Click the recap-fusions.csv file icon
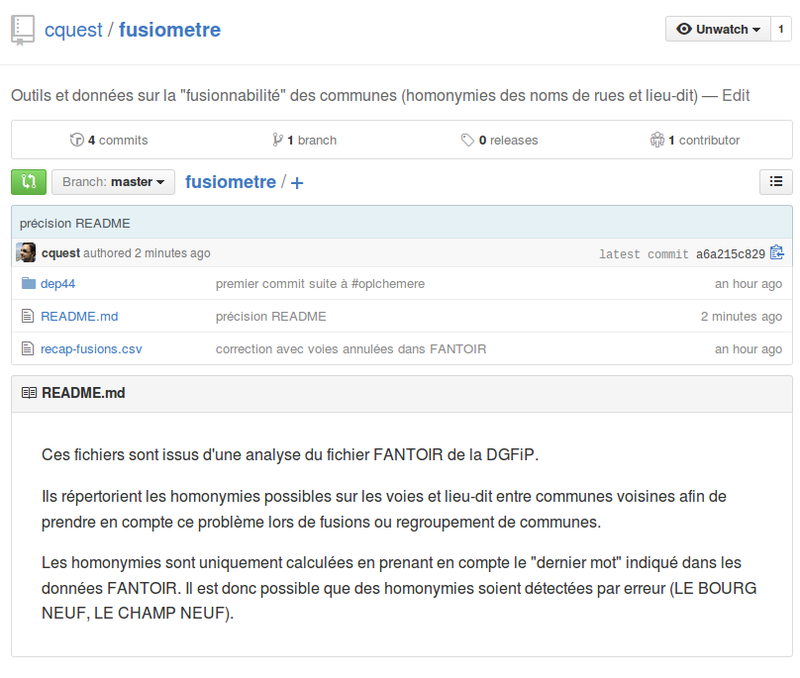Viewport: 800px width, 678px height. [28, 349]
